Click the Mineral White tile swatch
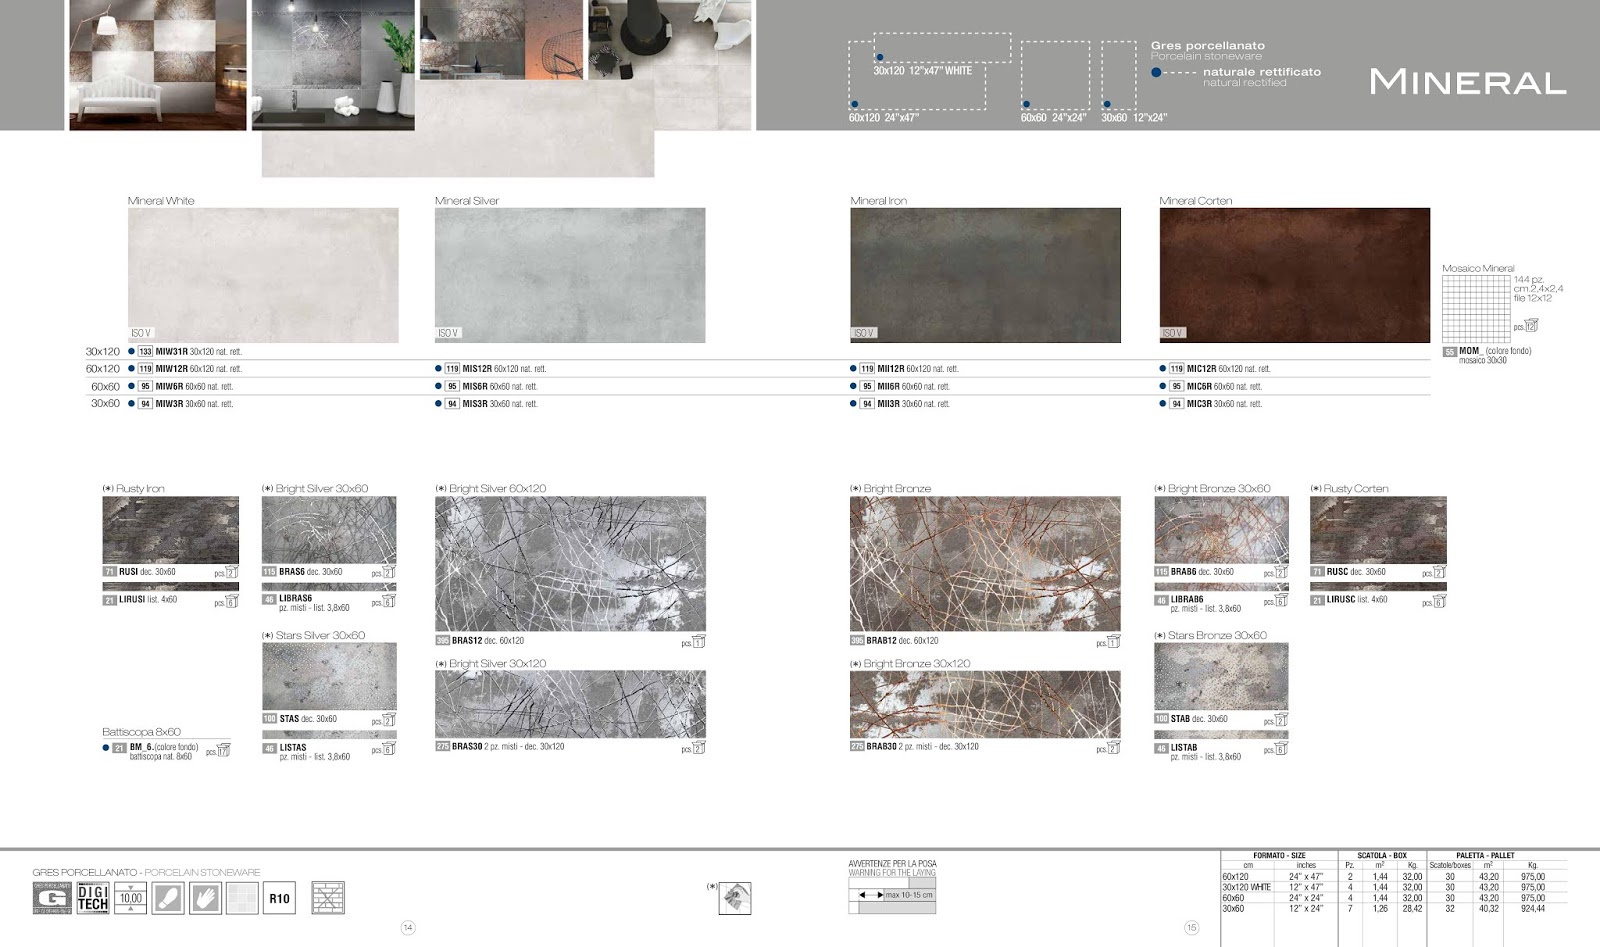This screenshot has width=1600, height=947. [x=263, y=275]
